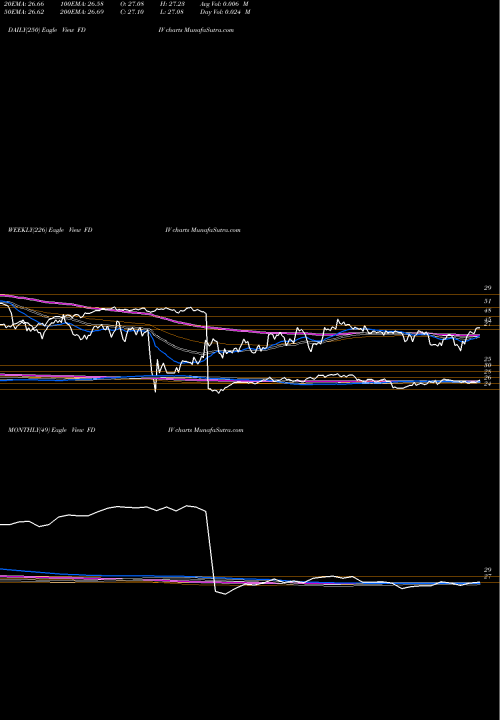The width and height of the screenshot is (500, 720).
Task: Click the close price C: 27.10
Action: (x=132, y=12)
